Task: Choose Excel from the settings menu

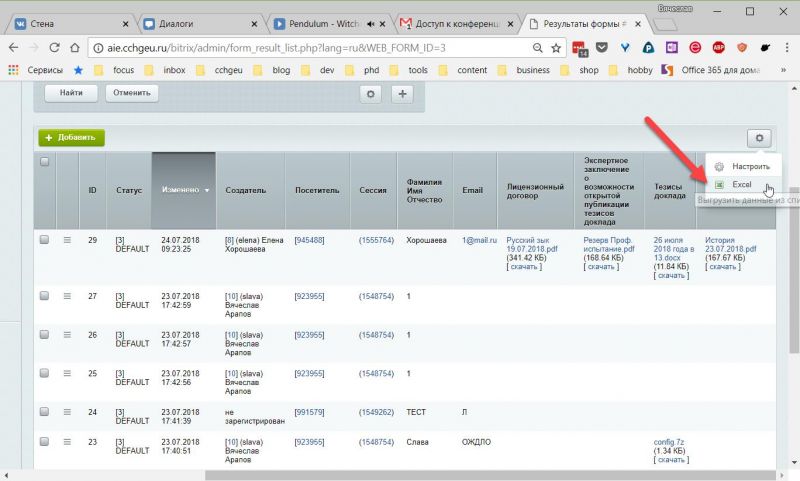Action: coord(741,185)
